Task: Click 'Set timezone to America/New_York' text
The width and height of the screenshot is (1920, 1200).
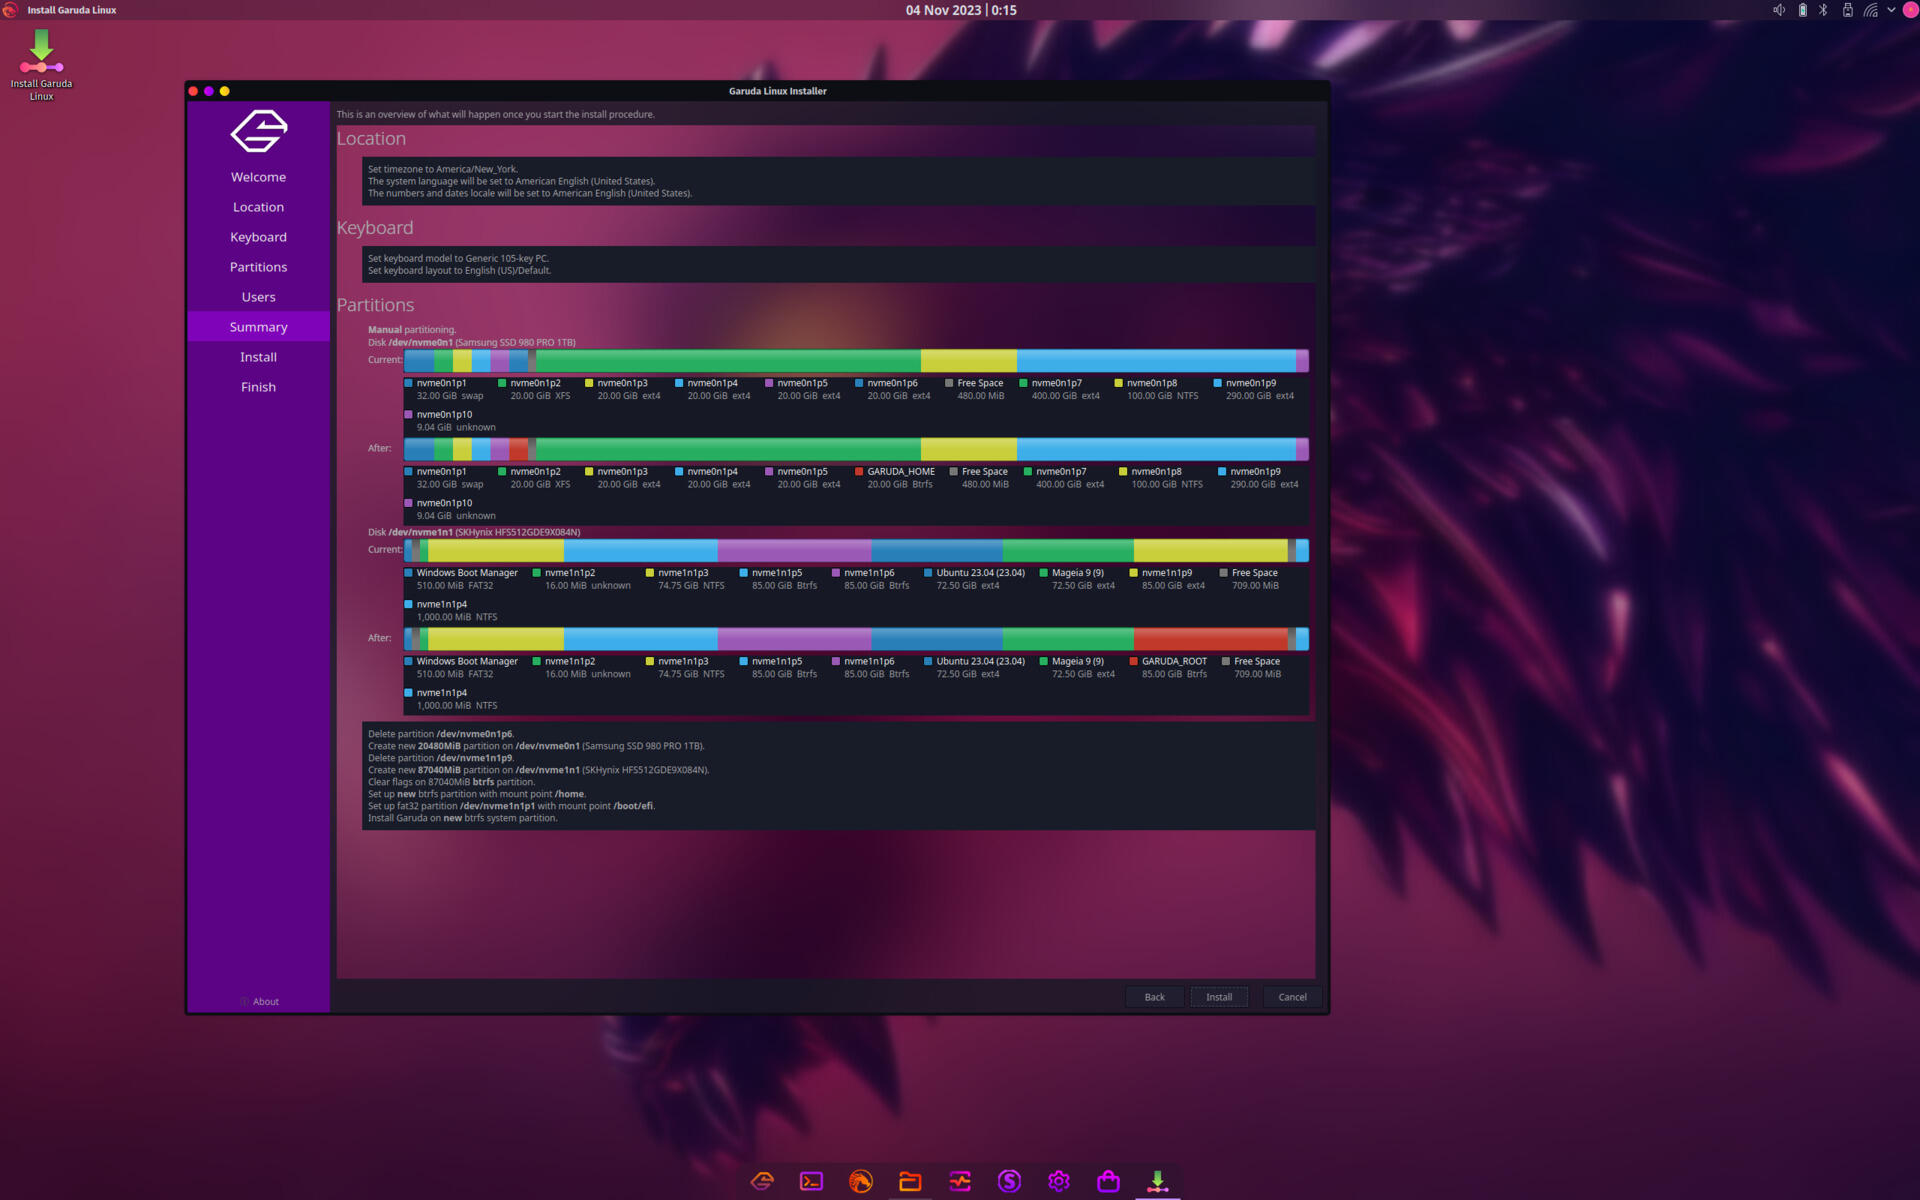Action: (x=442, y=169)
